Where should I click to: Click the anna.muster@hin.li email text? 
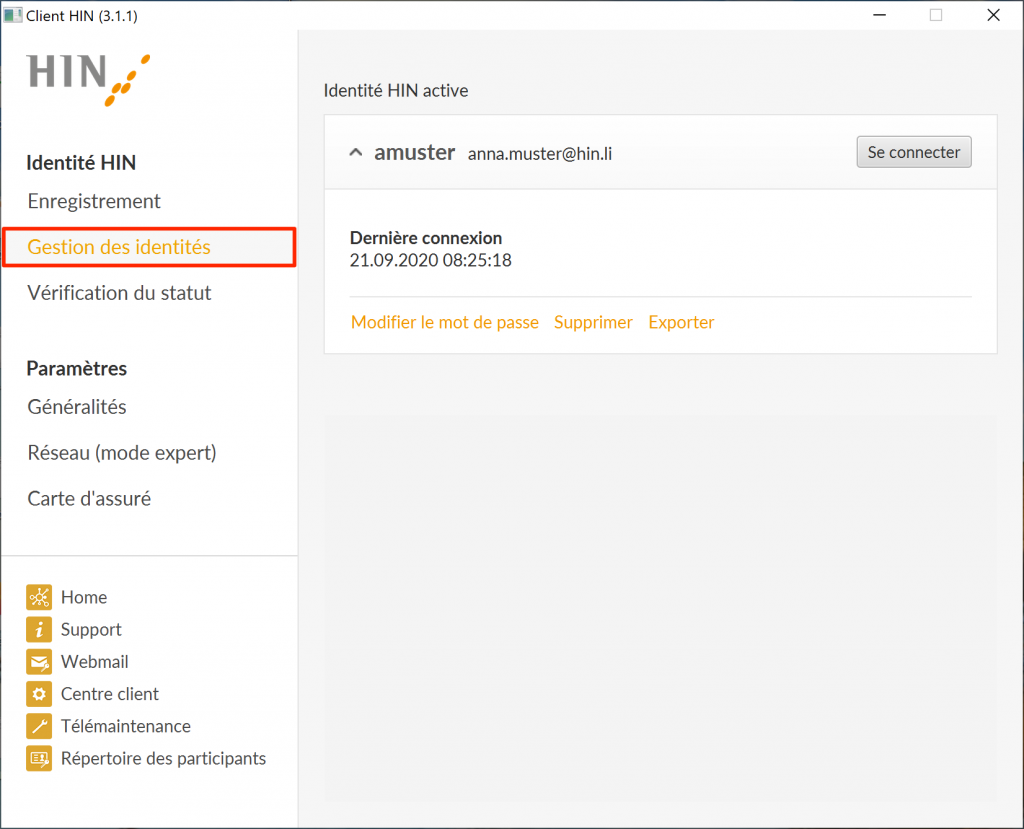(x=540, y=154)
